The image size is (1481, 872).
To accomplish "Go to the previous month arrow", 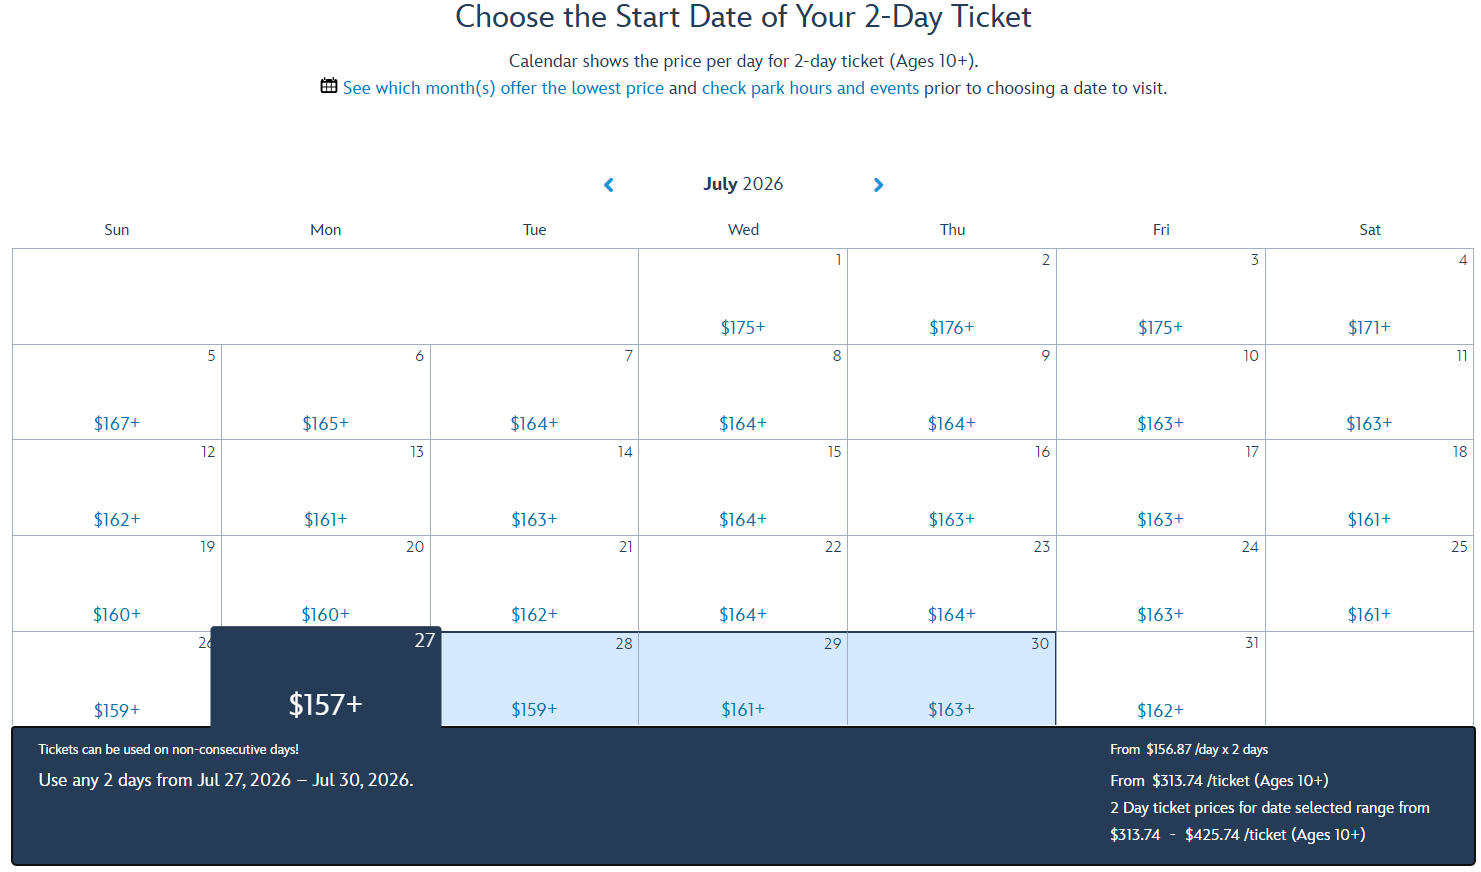I will (x=609, y=185).
